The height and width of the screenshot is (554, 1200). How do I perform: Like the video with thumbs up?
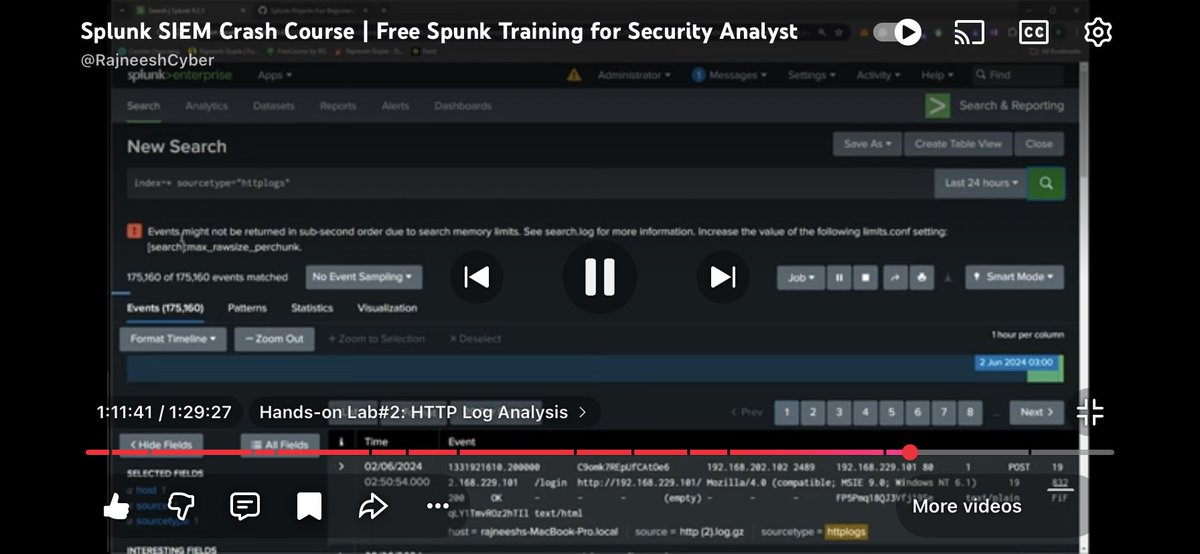click(x=117, y=506)
